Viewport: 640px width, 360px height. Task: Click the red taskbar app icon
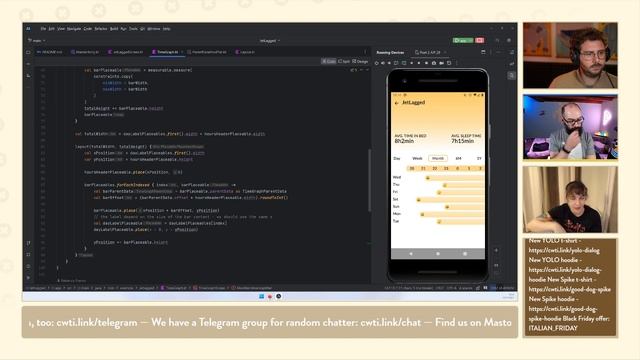(x=270, y=296)
